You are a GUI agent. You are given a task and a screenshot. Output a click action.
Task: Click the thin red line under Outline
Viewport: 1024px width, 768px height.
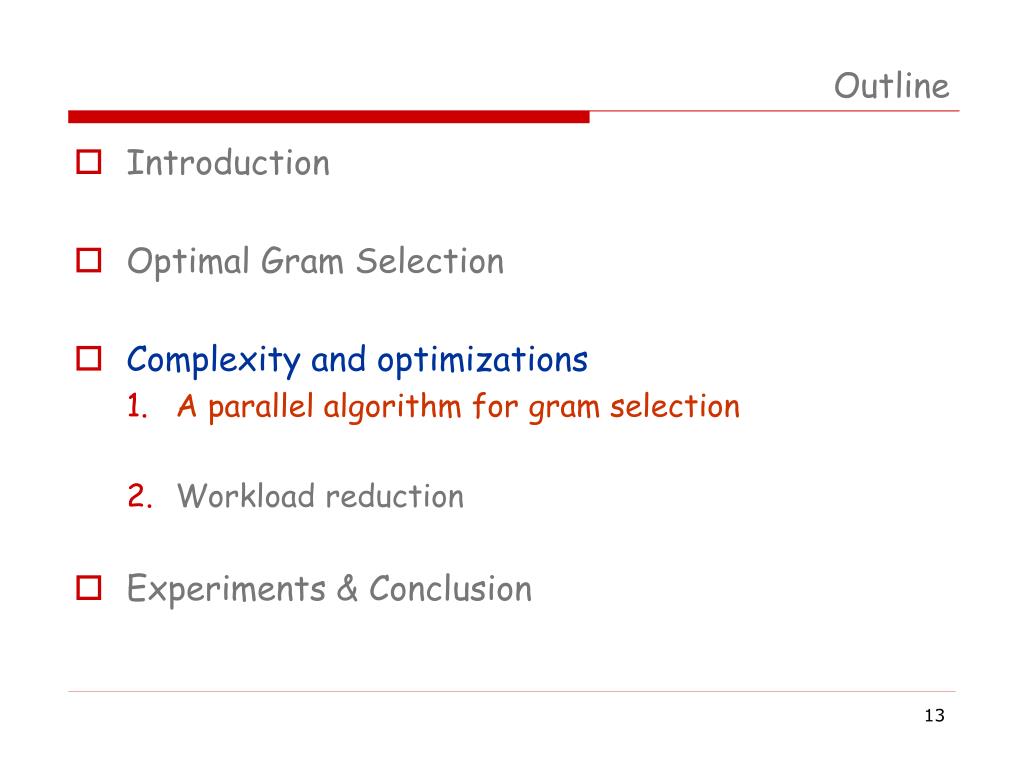point(775,111)
